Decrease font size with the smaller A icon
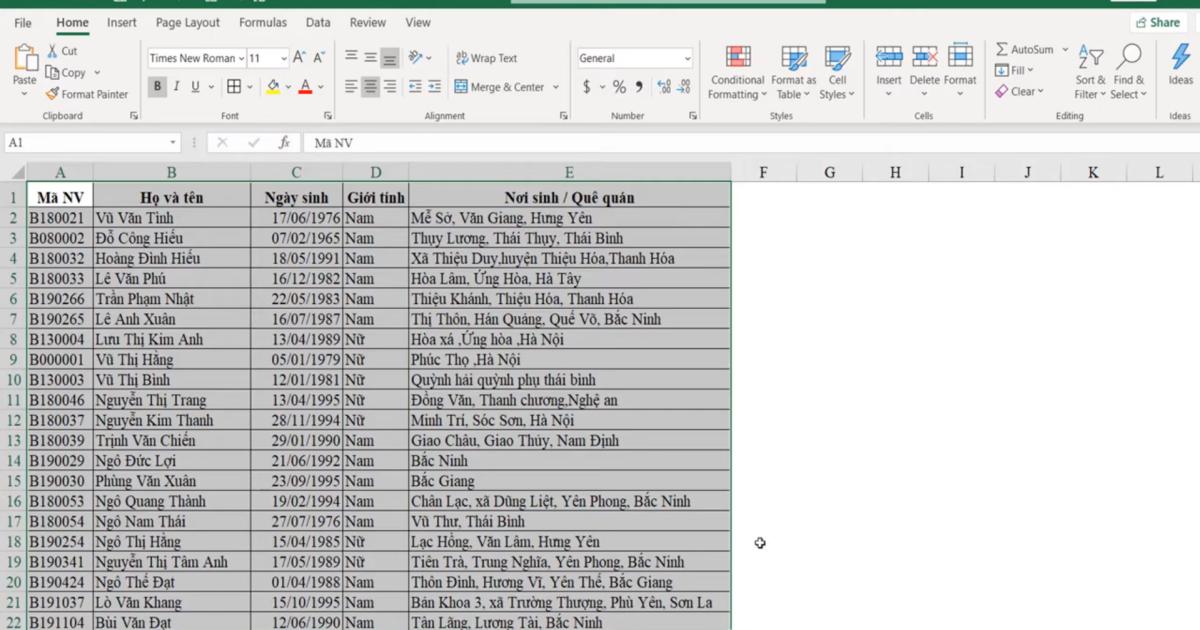The width and height of the screenshot is (1200, 630). pyautogui.click(x=319, y=58)
